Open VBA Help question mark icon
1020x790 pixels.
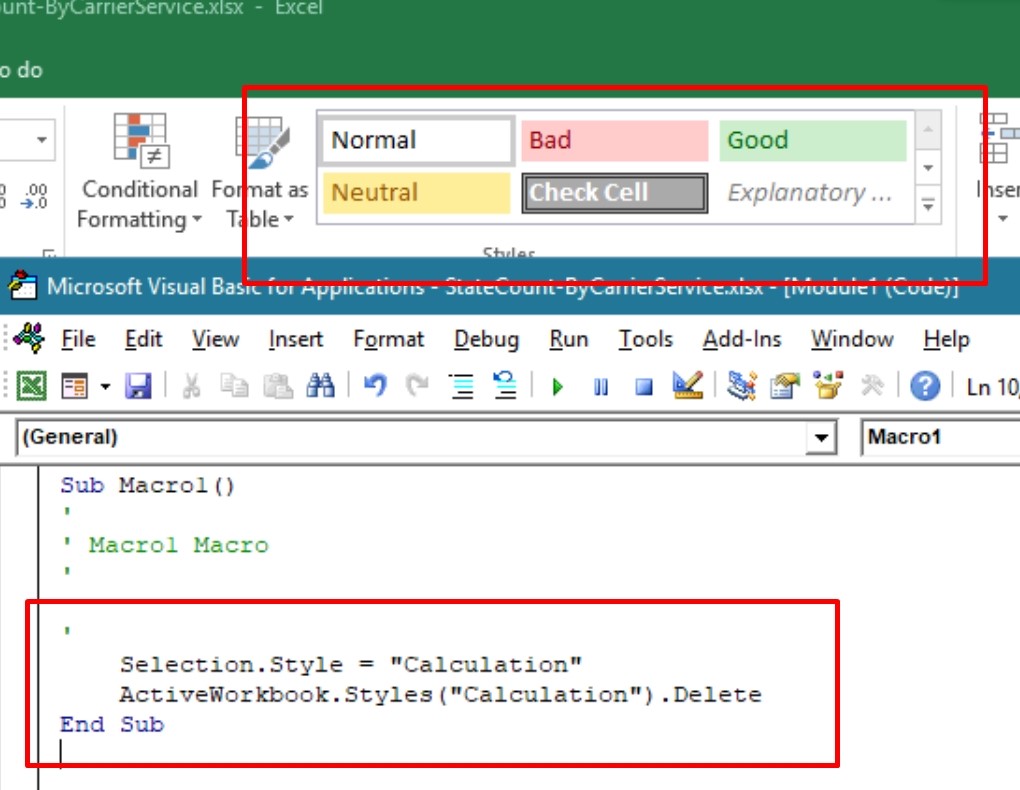point(925,386)
